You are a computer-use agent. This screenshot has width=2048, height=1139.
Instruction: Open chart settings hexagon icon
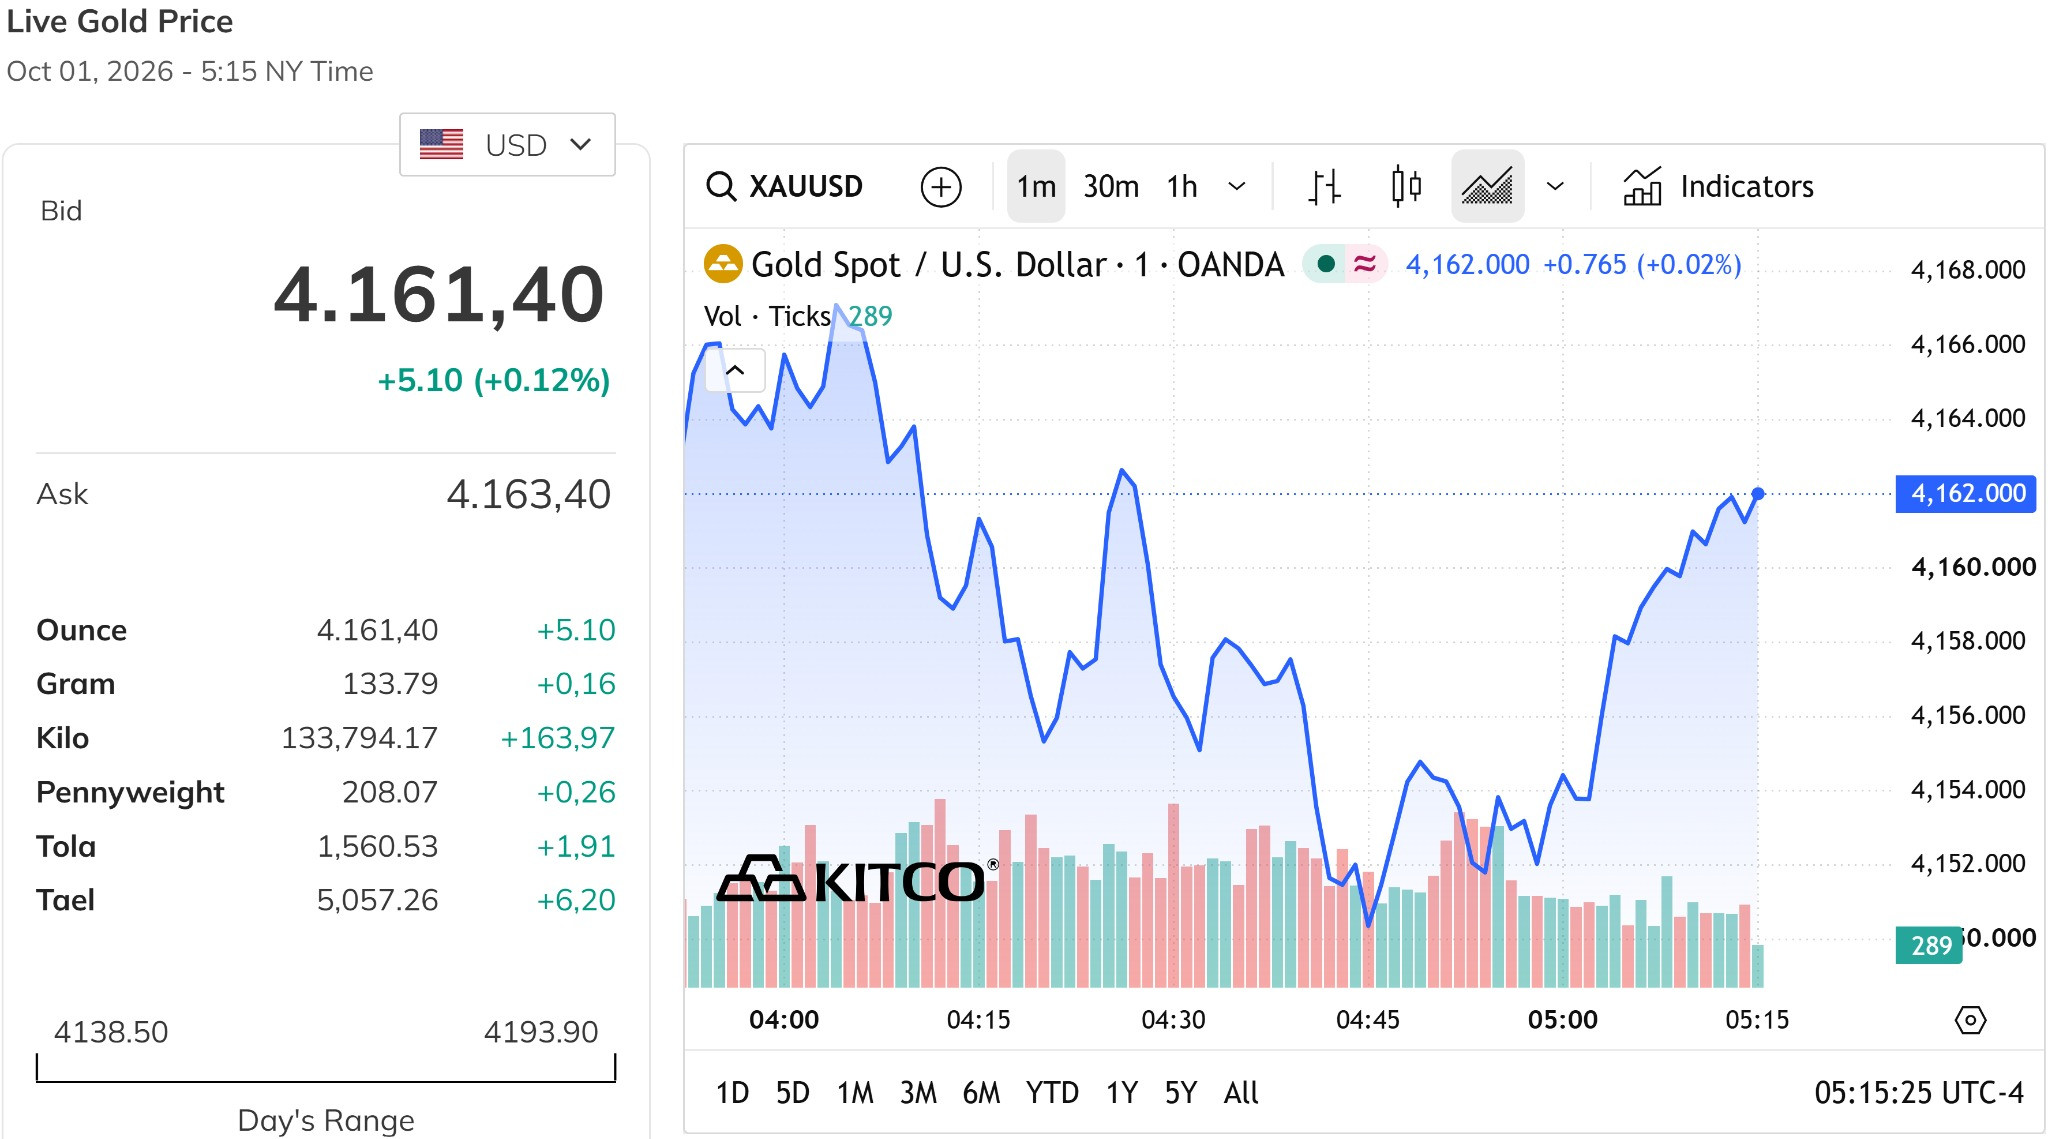point(1970,1020)
